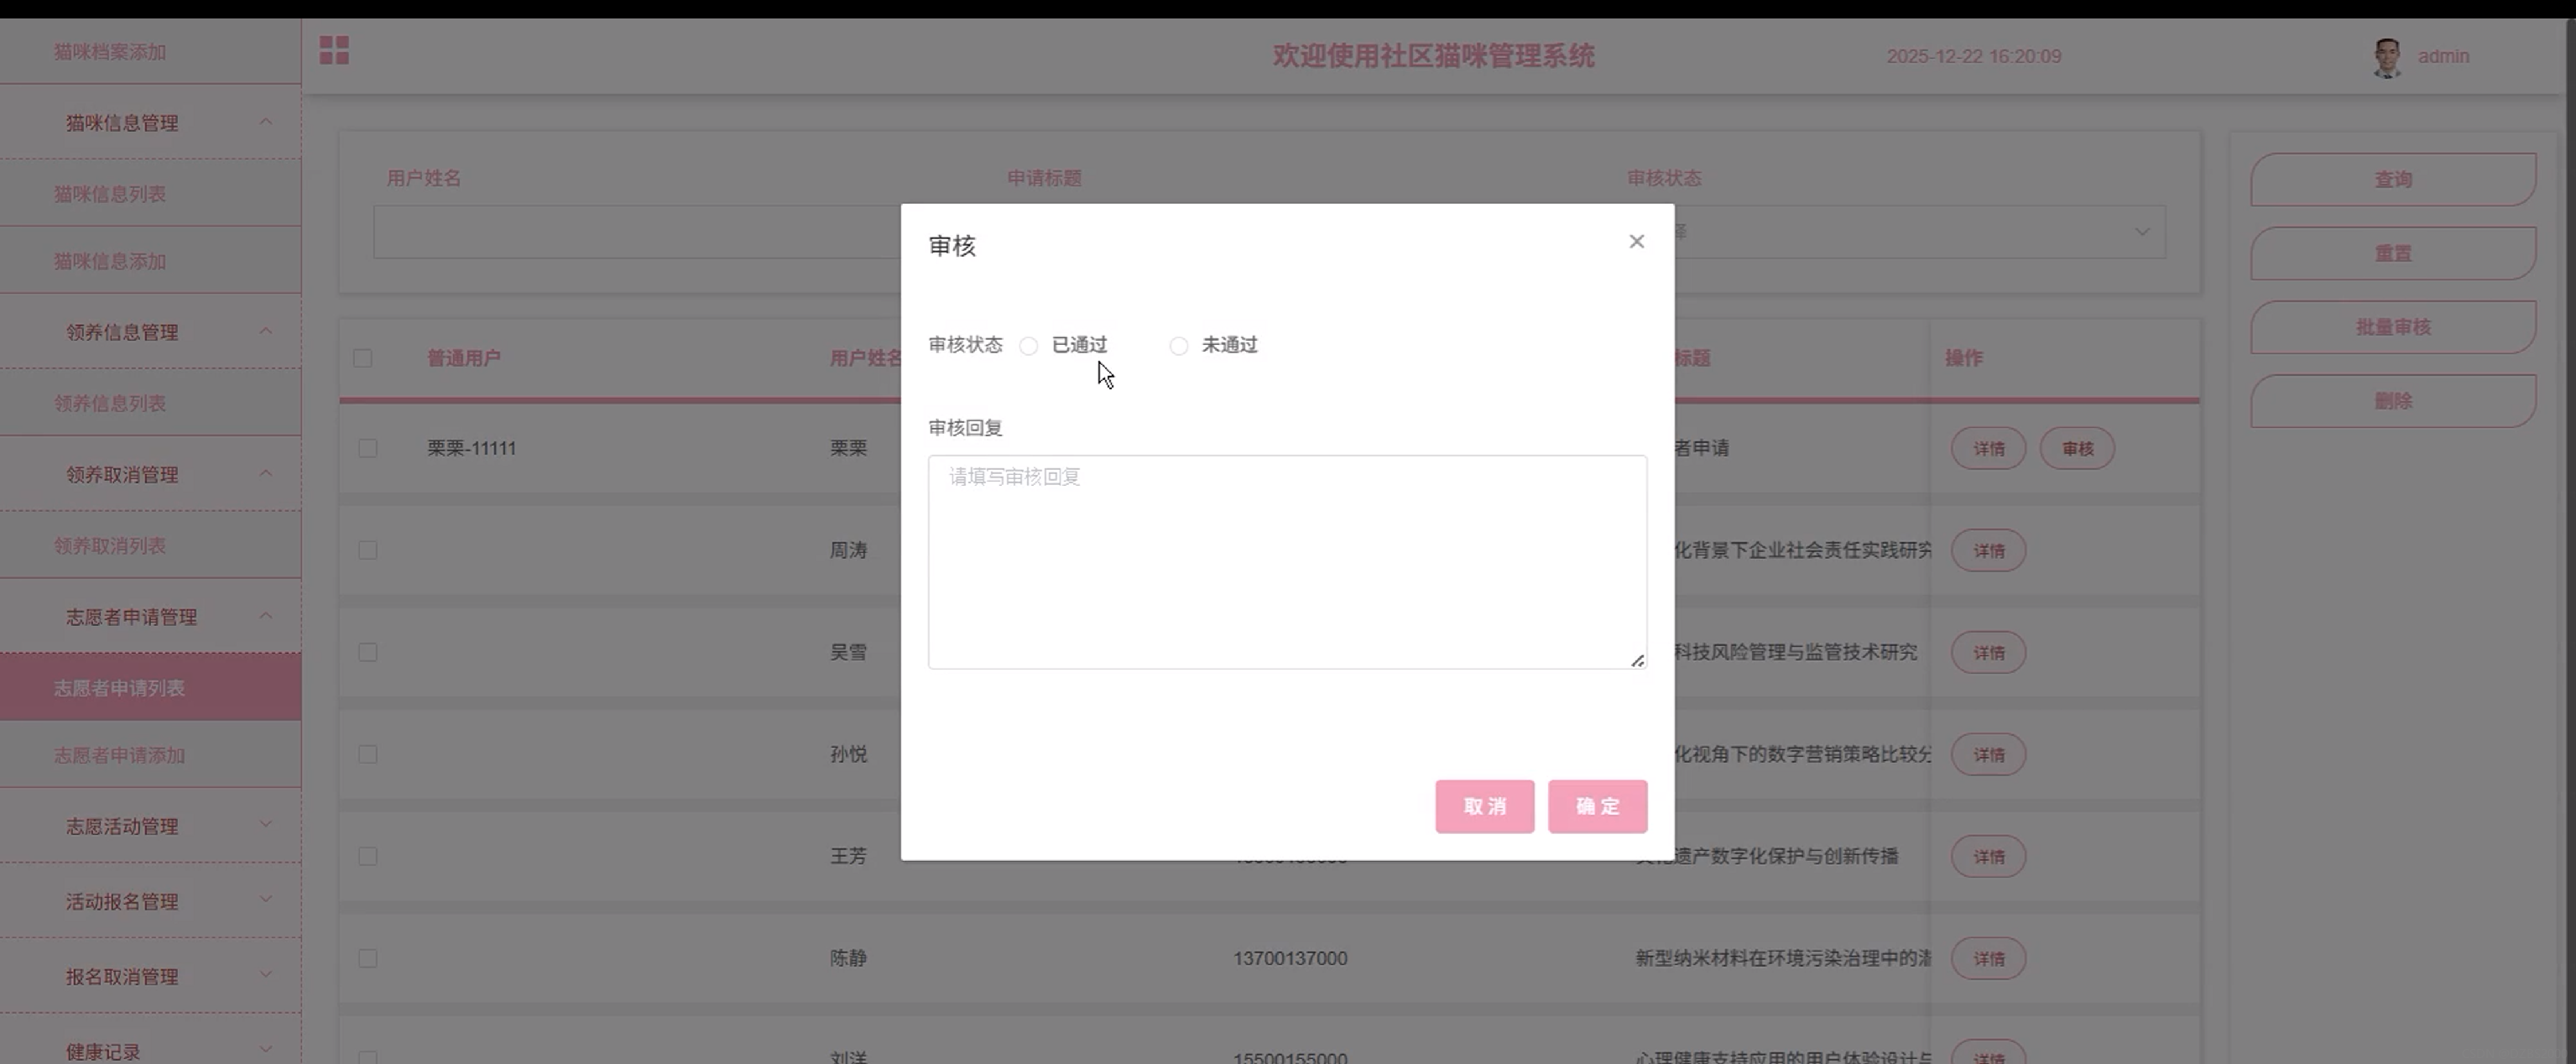Viewport: 2576px width, 1064px height.
Task: Click the grid menu icon in the header
Action: (334, 50)
